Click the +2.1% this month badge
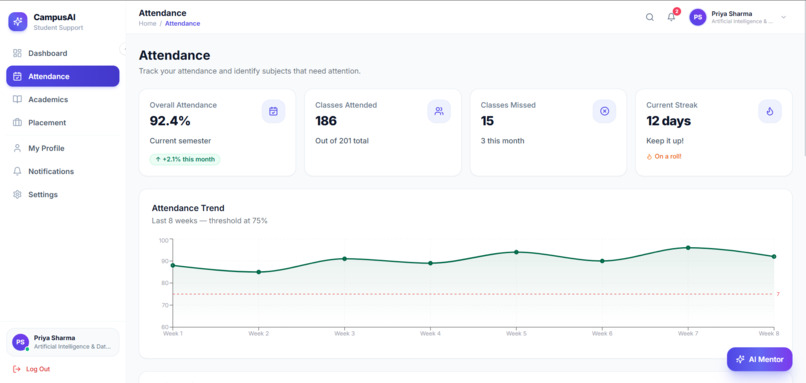 click(x=185, y=159)
